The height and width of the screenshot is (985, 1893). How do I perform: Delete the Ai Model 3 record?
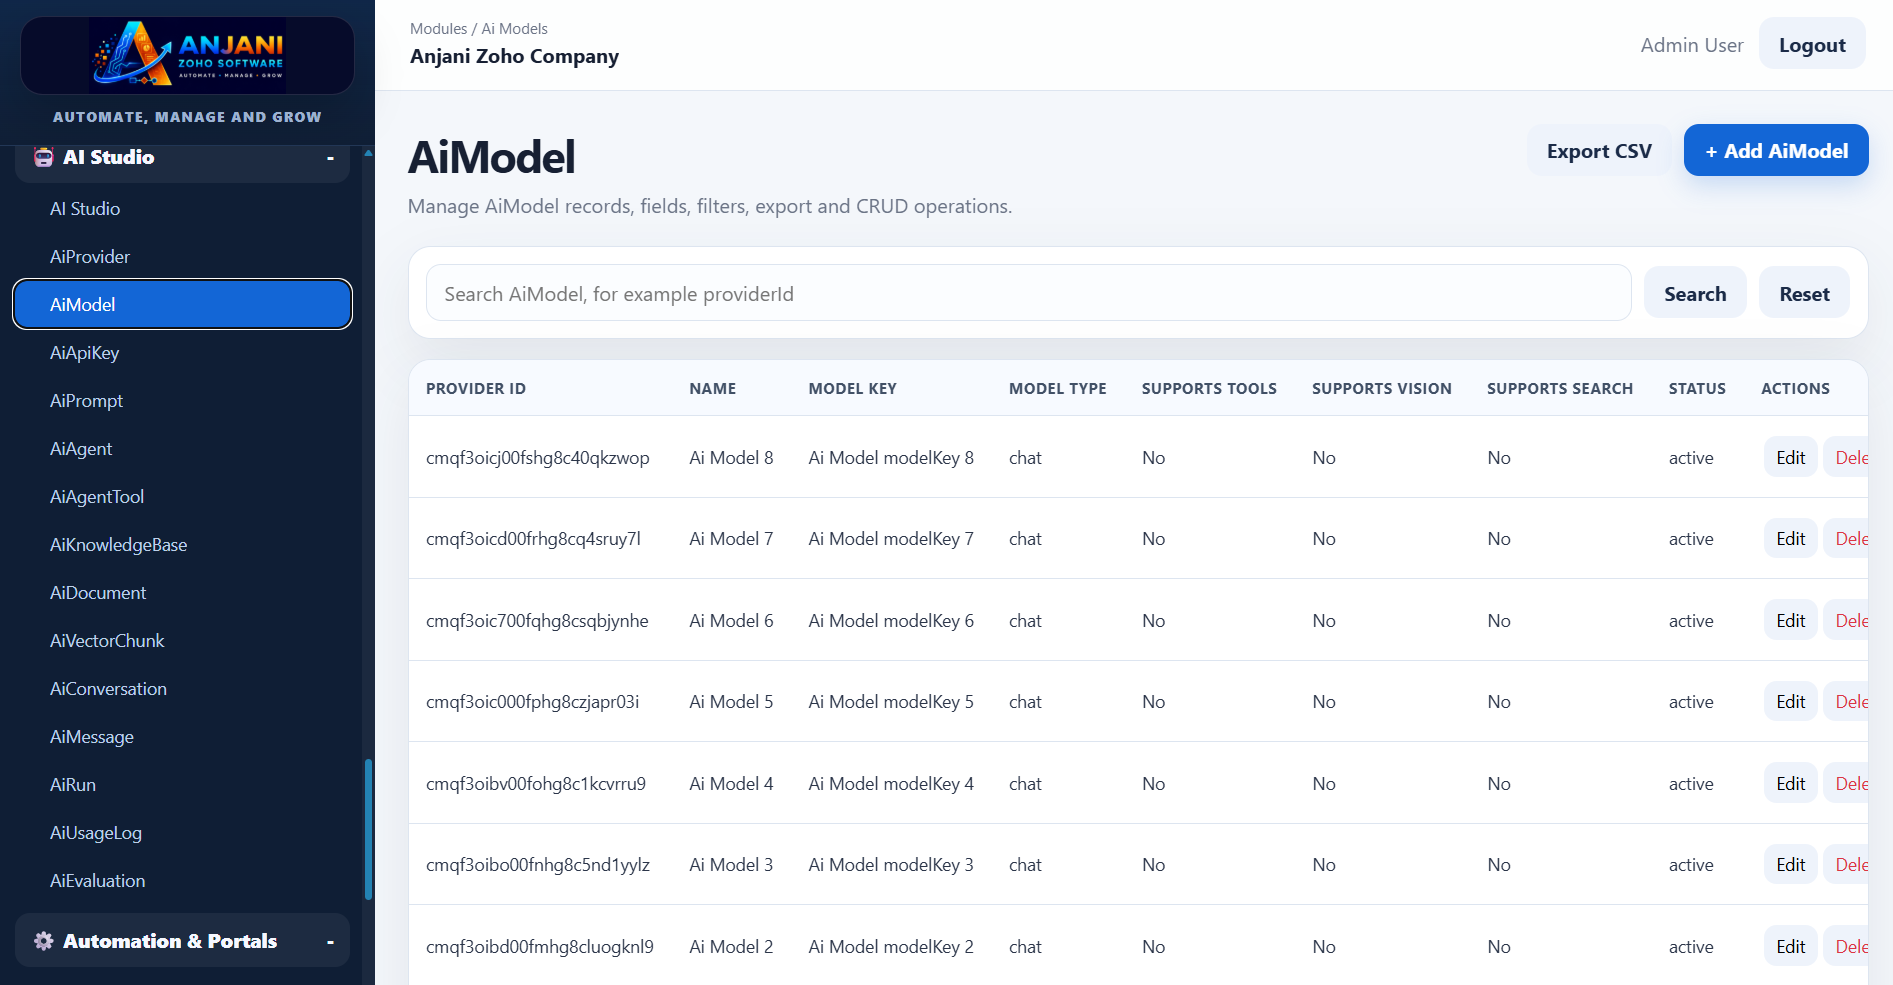tap(1848, 864)
